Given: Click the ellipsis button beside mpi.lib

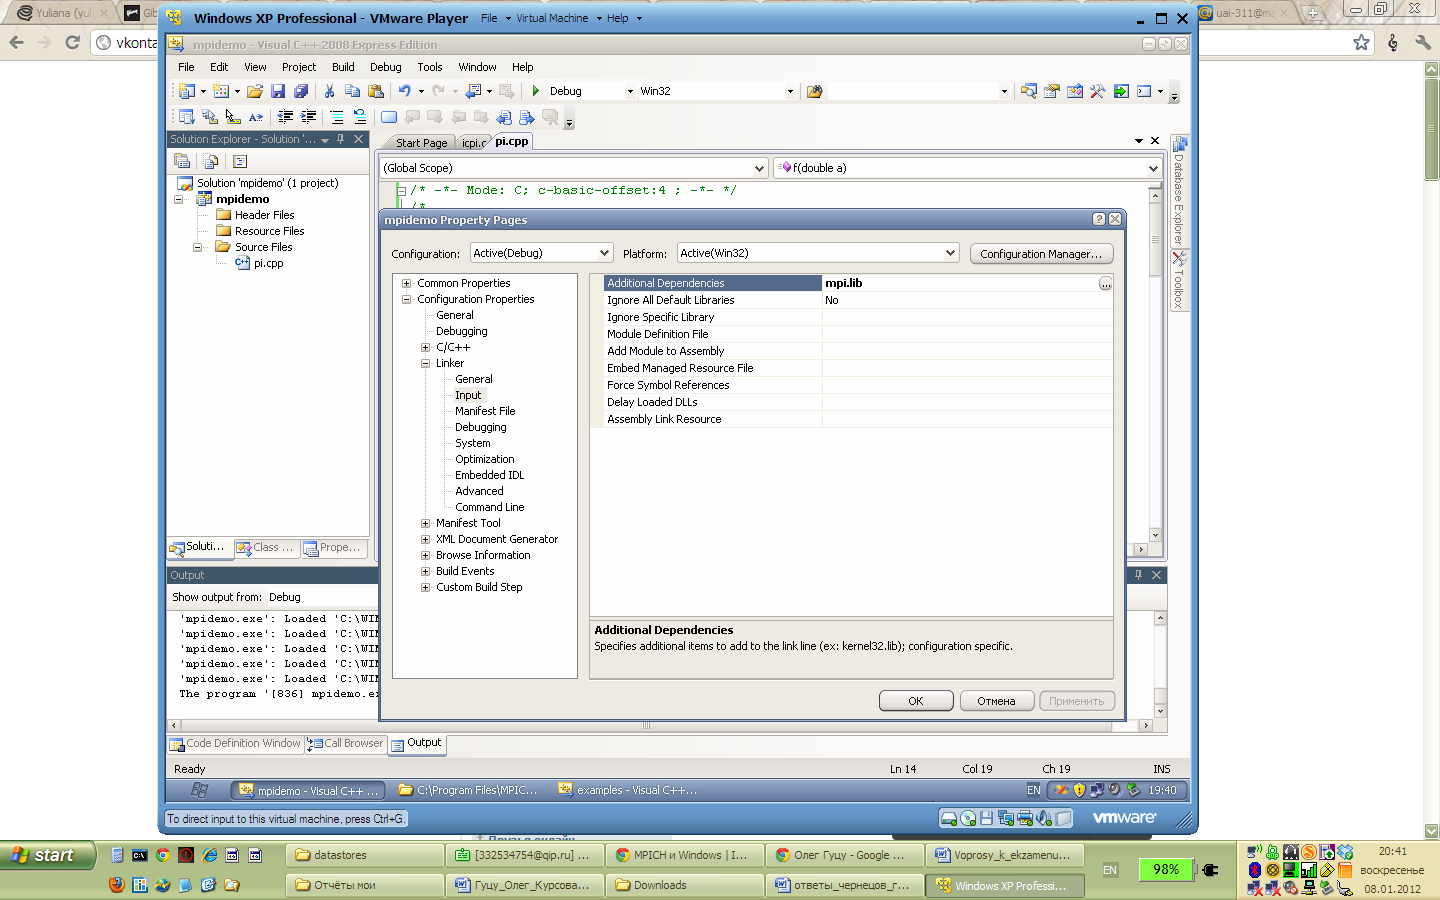Looking at the screenshot, I should [x=1105, y=284].
